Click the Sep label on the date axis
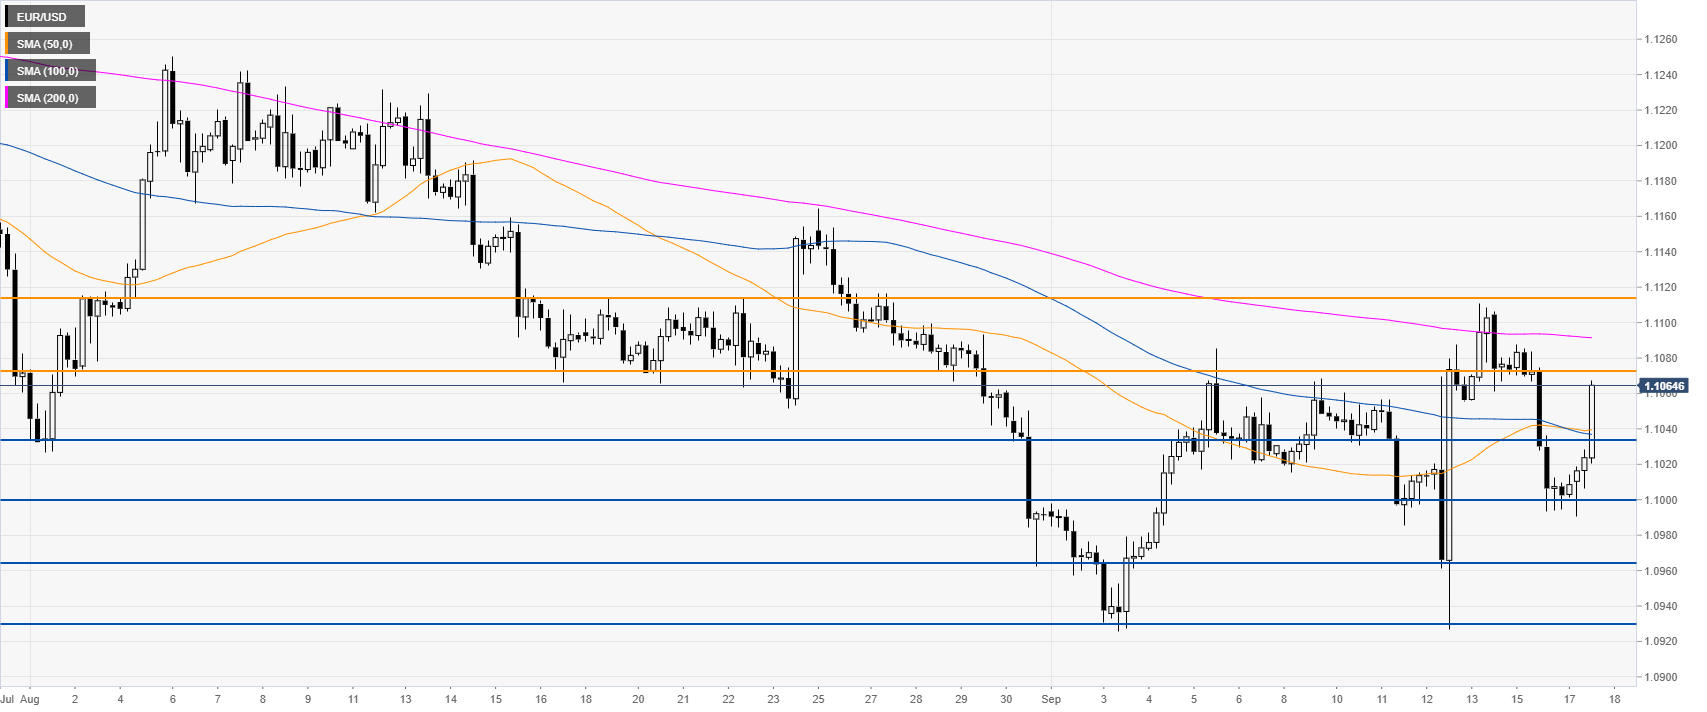The width and height of the screenshot is (1707, 712). pos(1052,699)
